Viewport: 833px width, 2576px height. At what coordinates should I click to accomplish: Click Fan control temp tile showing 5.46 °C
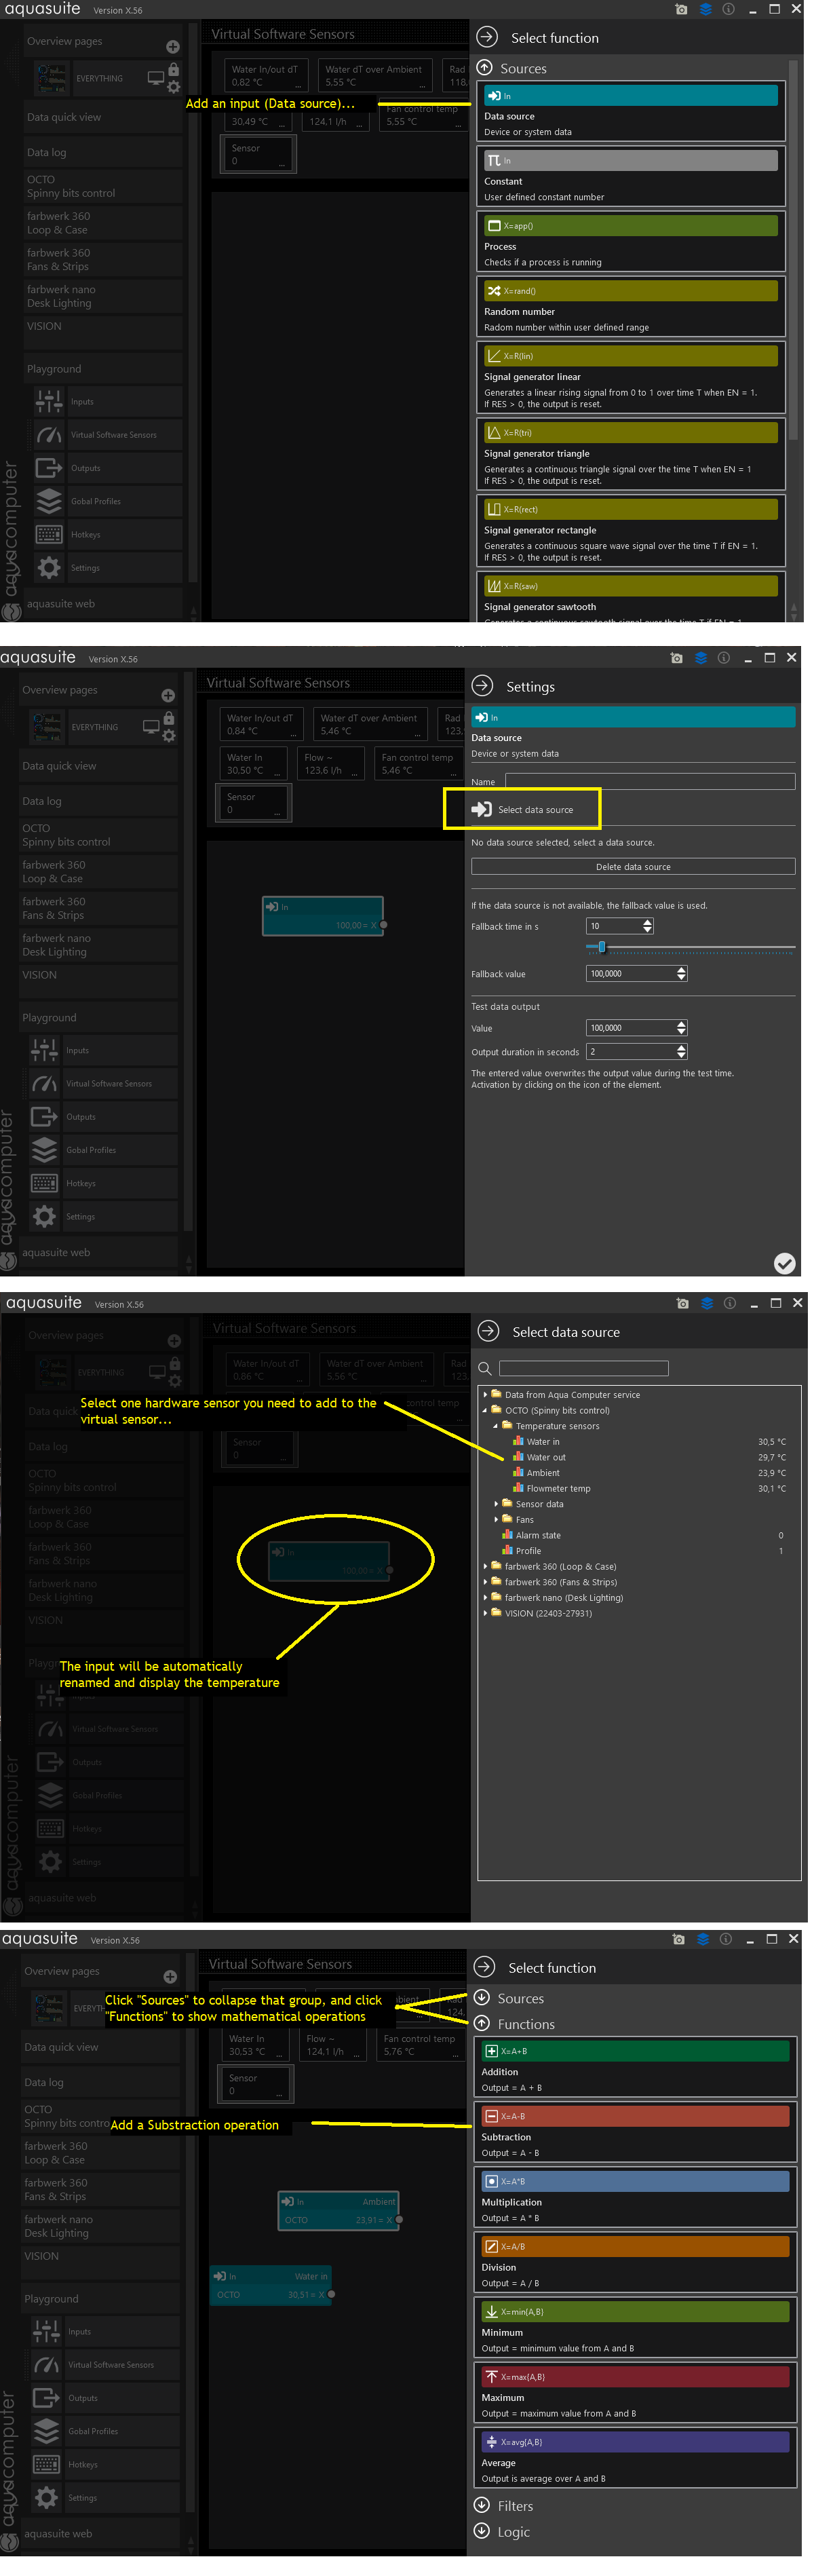pos(418,763)
